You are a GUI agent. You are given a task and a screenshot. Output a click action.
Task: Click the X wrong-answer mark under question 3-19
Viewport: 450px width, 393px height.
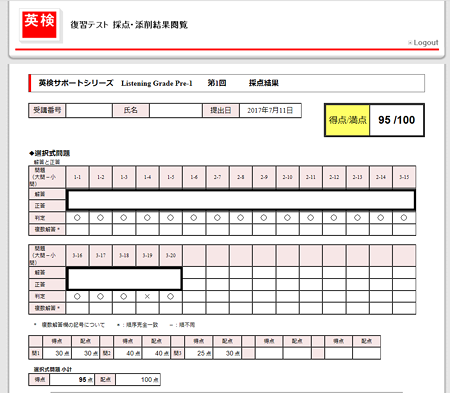click(147, 296)
